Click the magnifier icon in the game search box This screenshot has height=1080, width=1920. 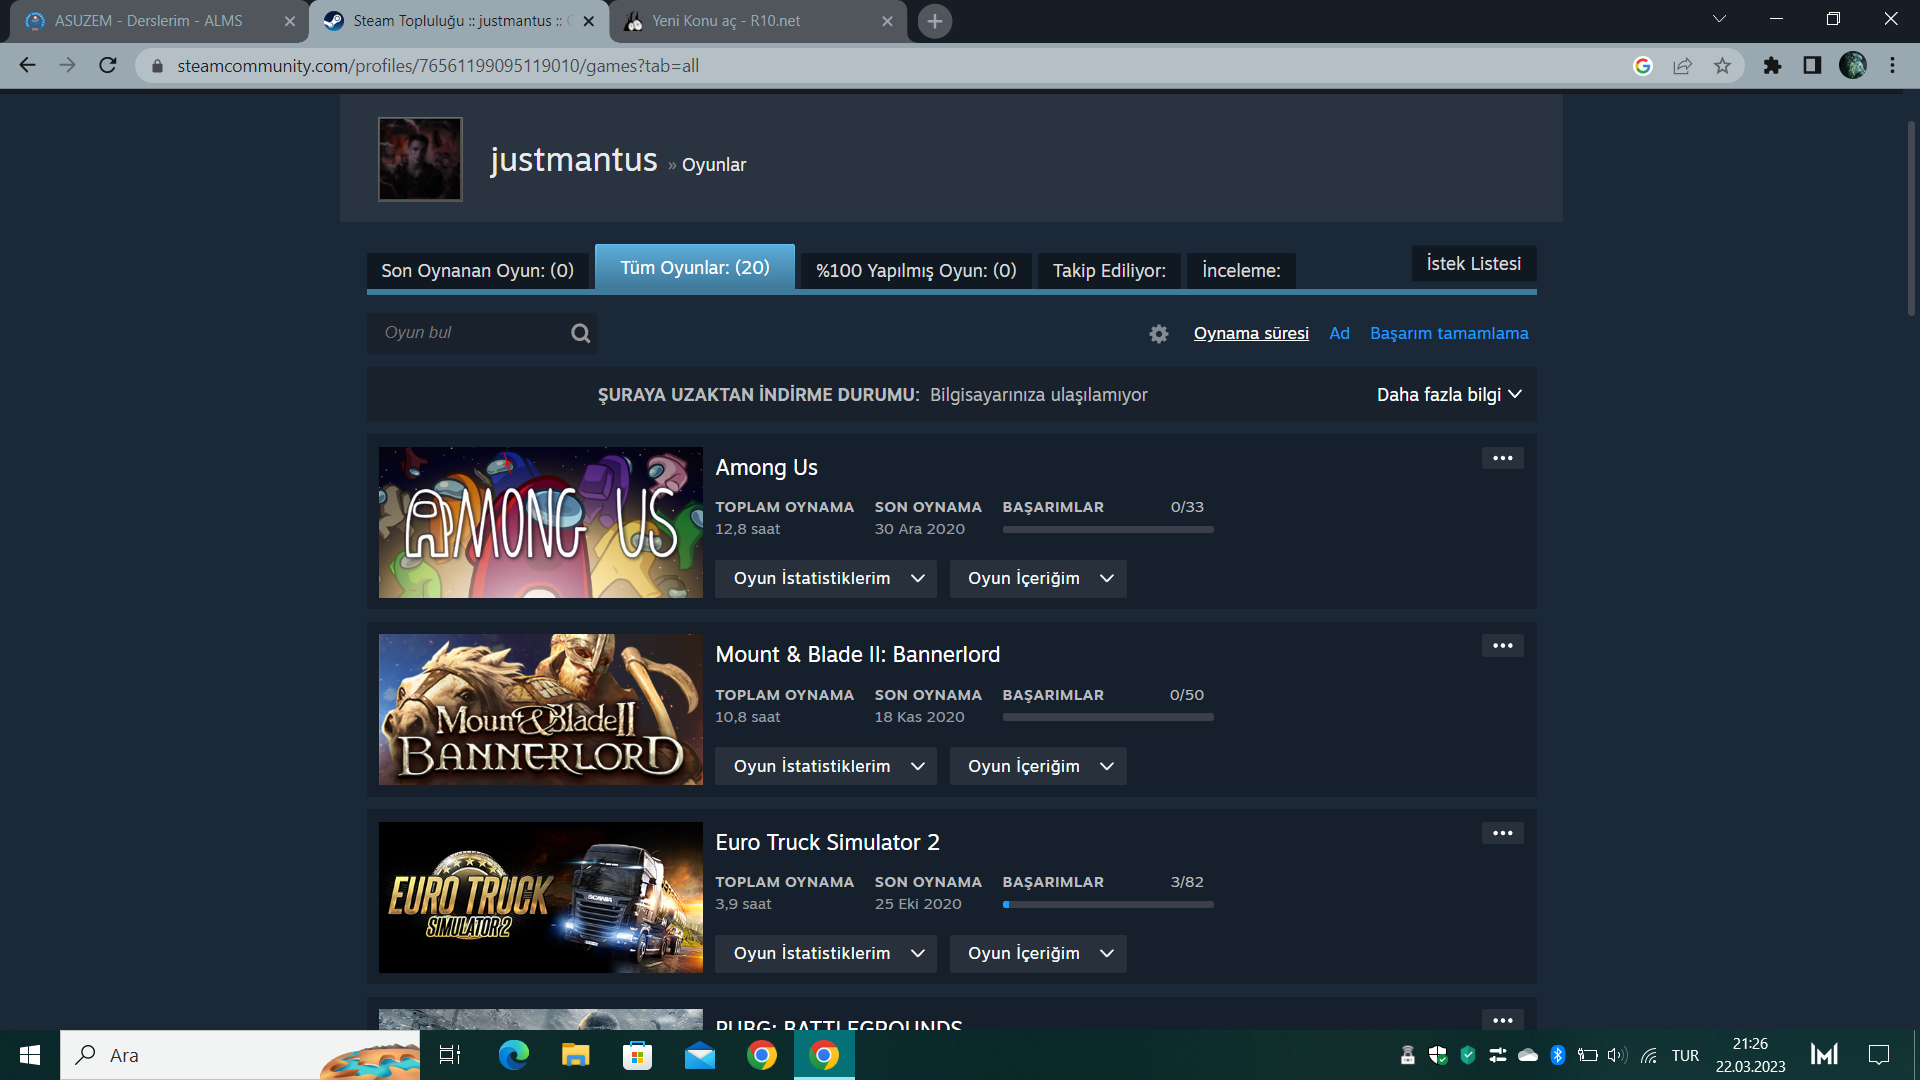point(580,333)
